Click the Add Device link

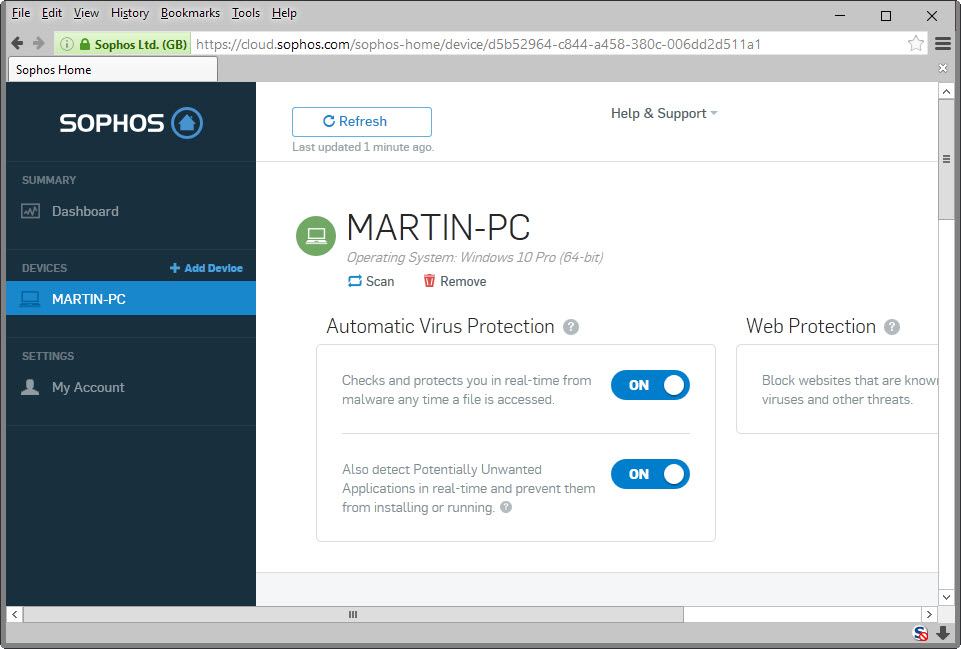pos(207,268)
